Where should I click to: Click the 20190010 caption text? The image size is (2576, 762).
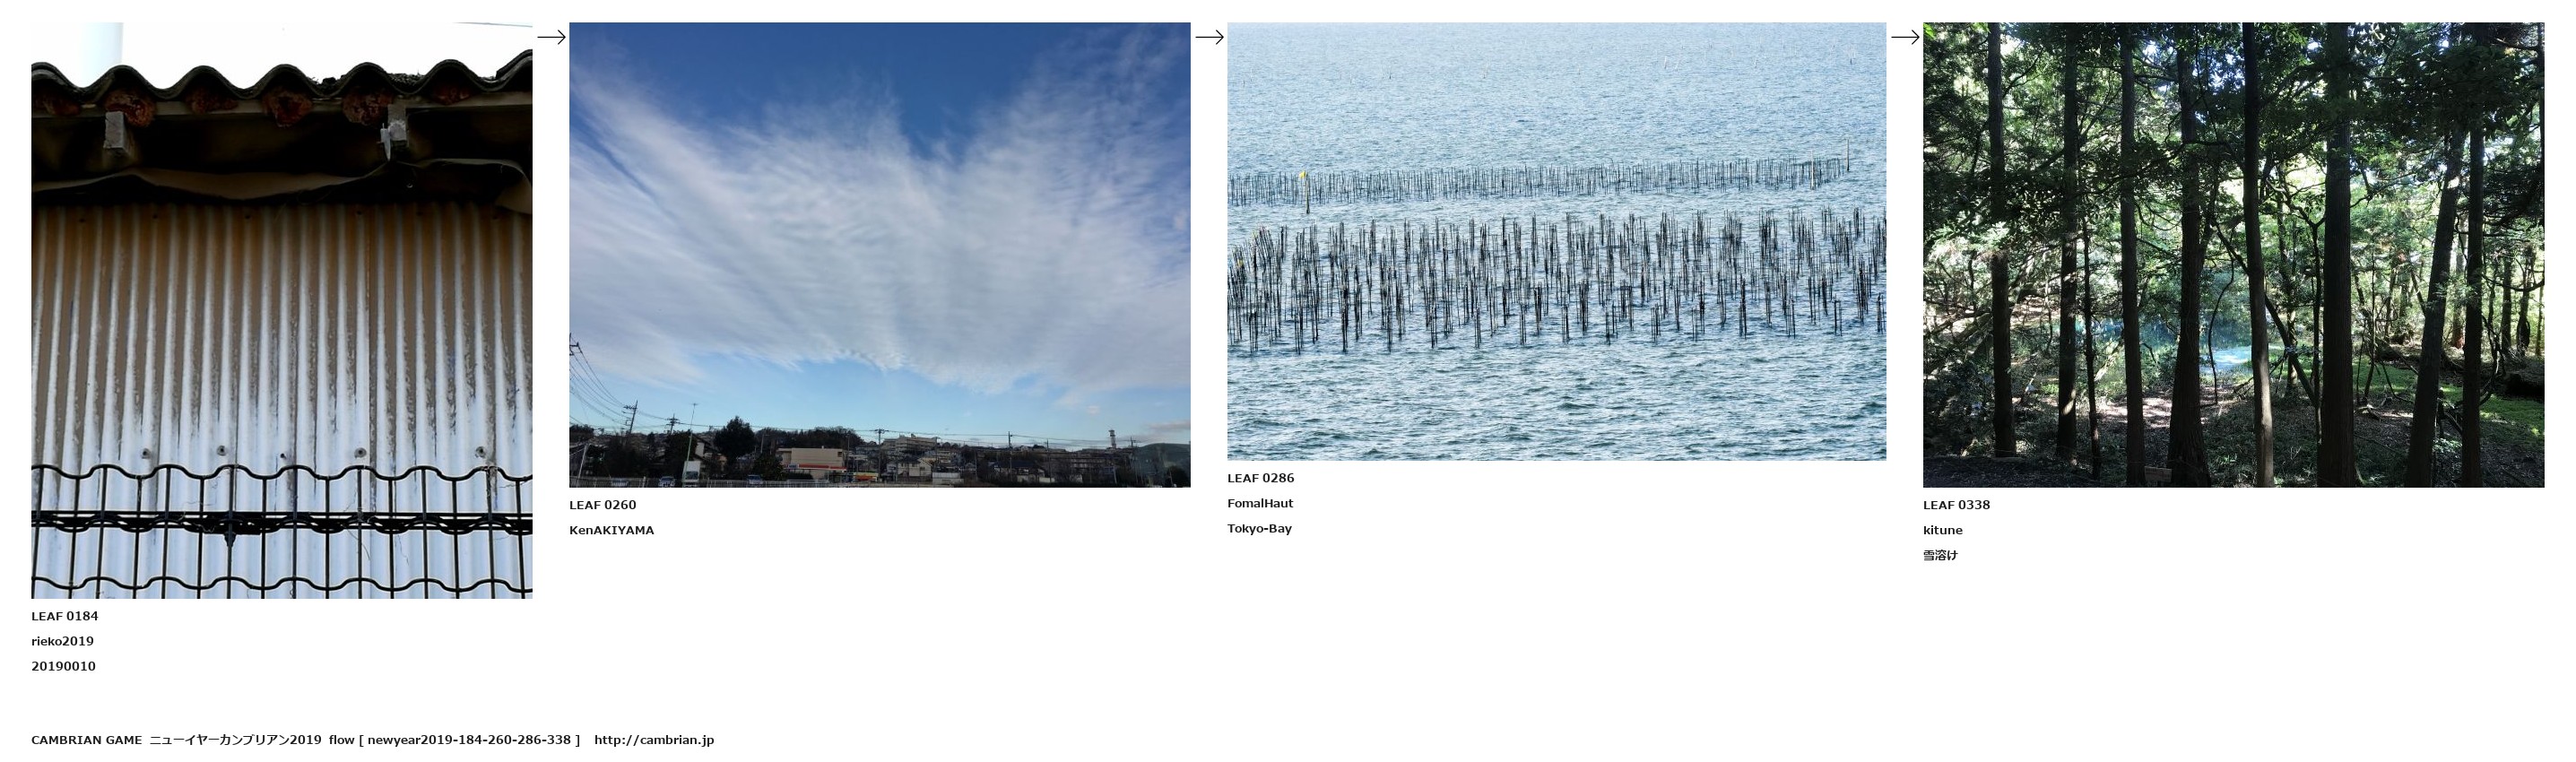tap(64, 666)
